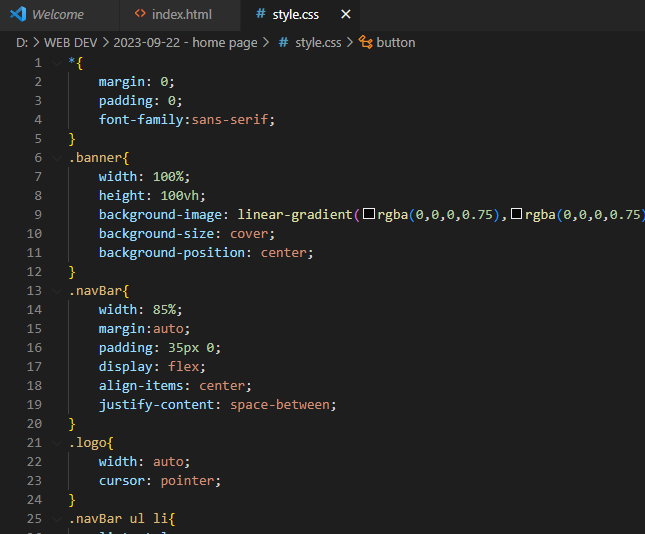Collapse the .navBar rule at line 13
The height and width of the screenshot is (534, 645).
57,291
